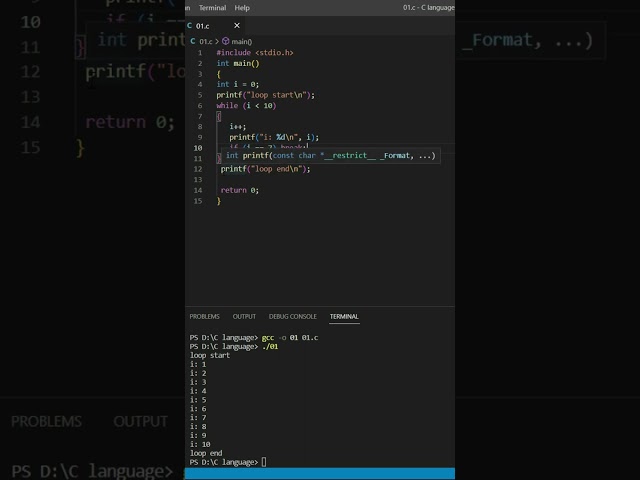Switch to the DEBUG CONSOLE tab
640x480 pixels.
pyautogui.click(x=293, y=316)
